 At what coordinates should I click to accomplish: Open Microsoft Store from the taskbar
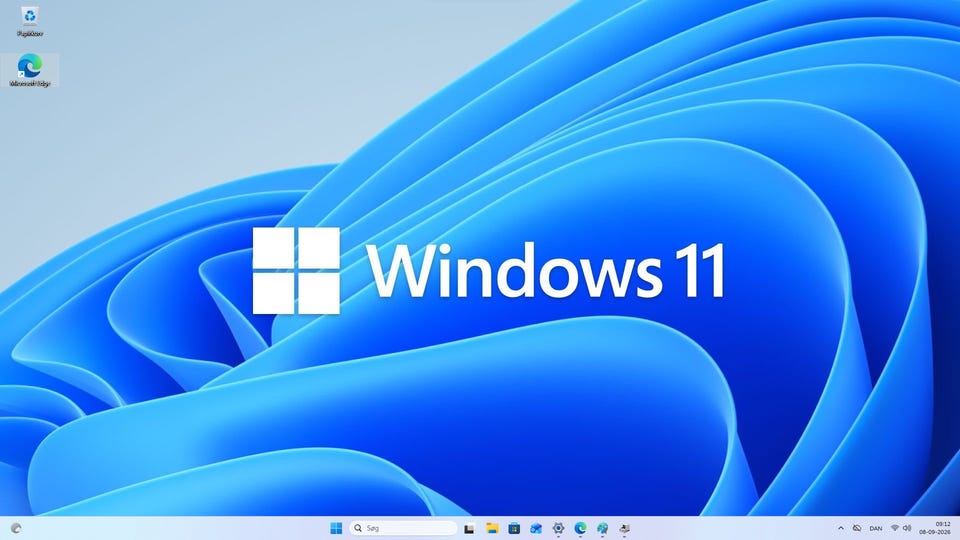point(514,528)
